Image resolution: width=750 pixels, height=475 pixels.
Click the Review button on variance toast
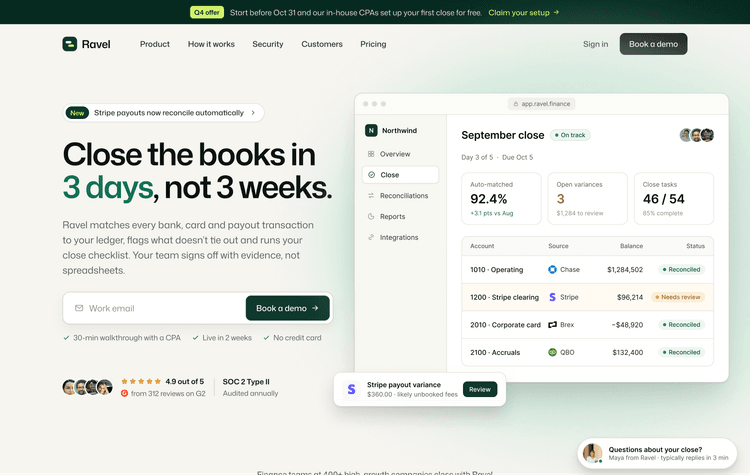[480, 389]
